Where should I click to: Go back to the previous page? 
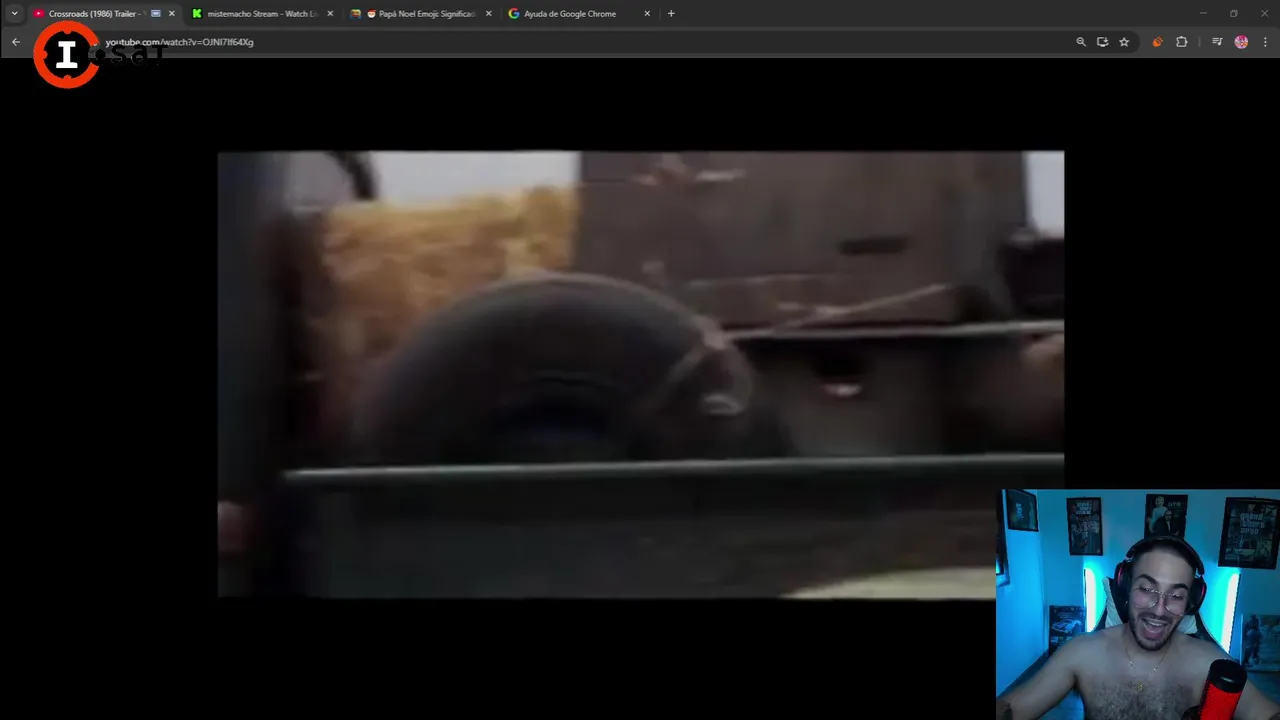(15, 42)
